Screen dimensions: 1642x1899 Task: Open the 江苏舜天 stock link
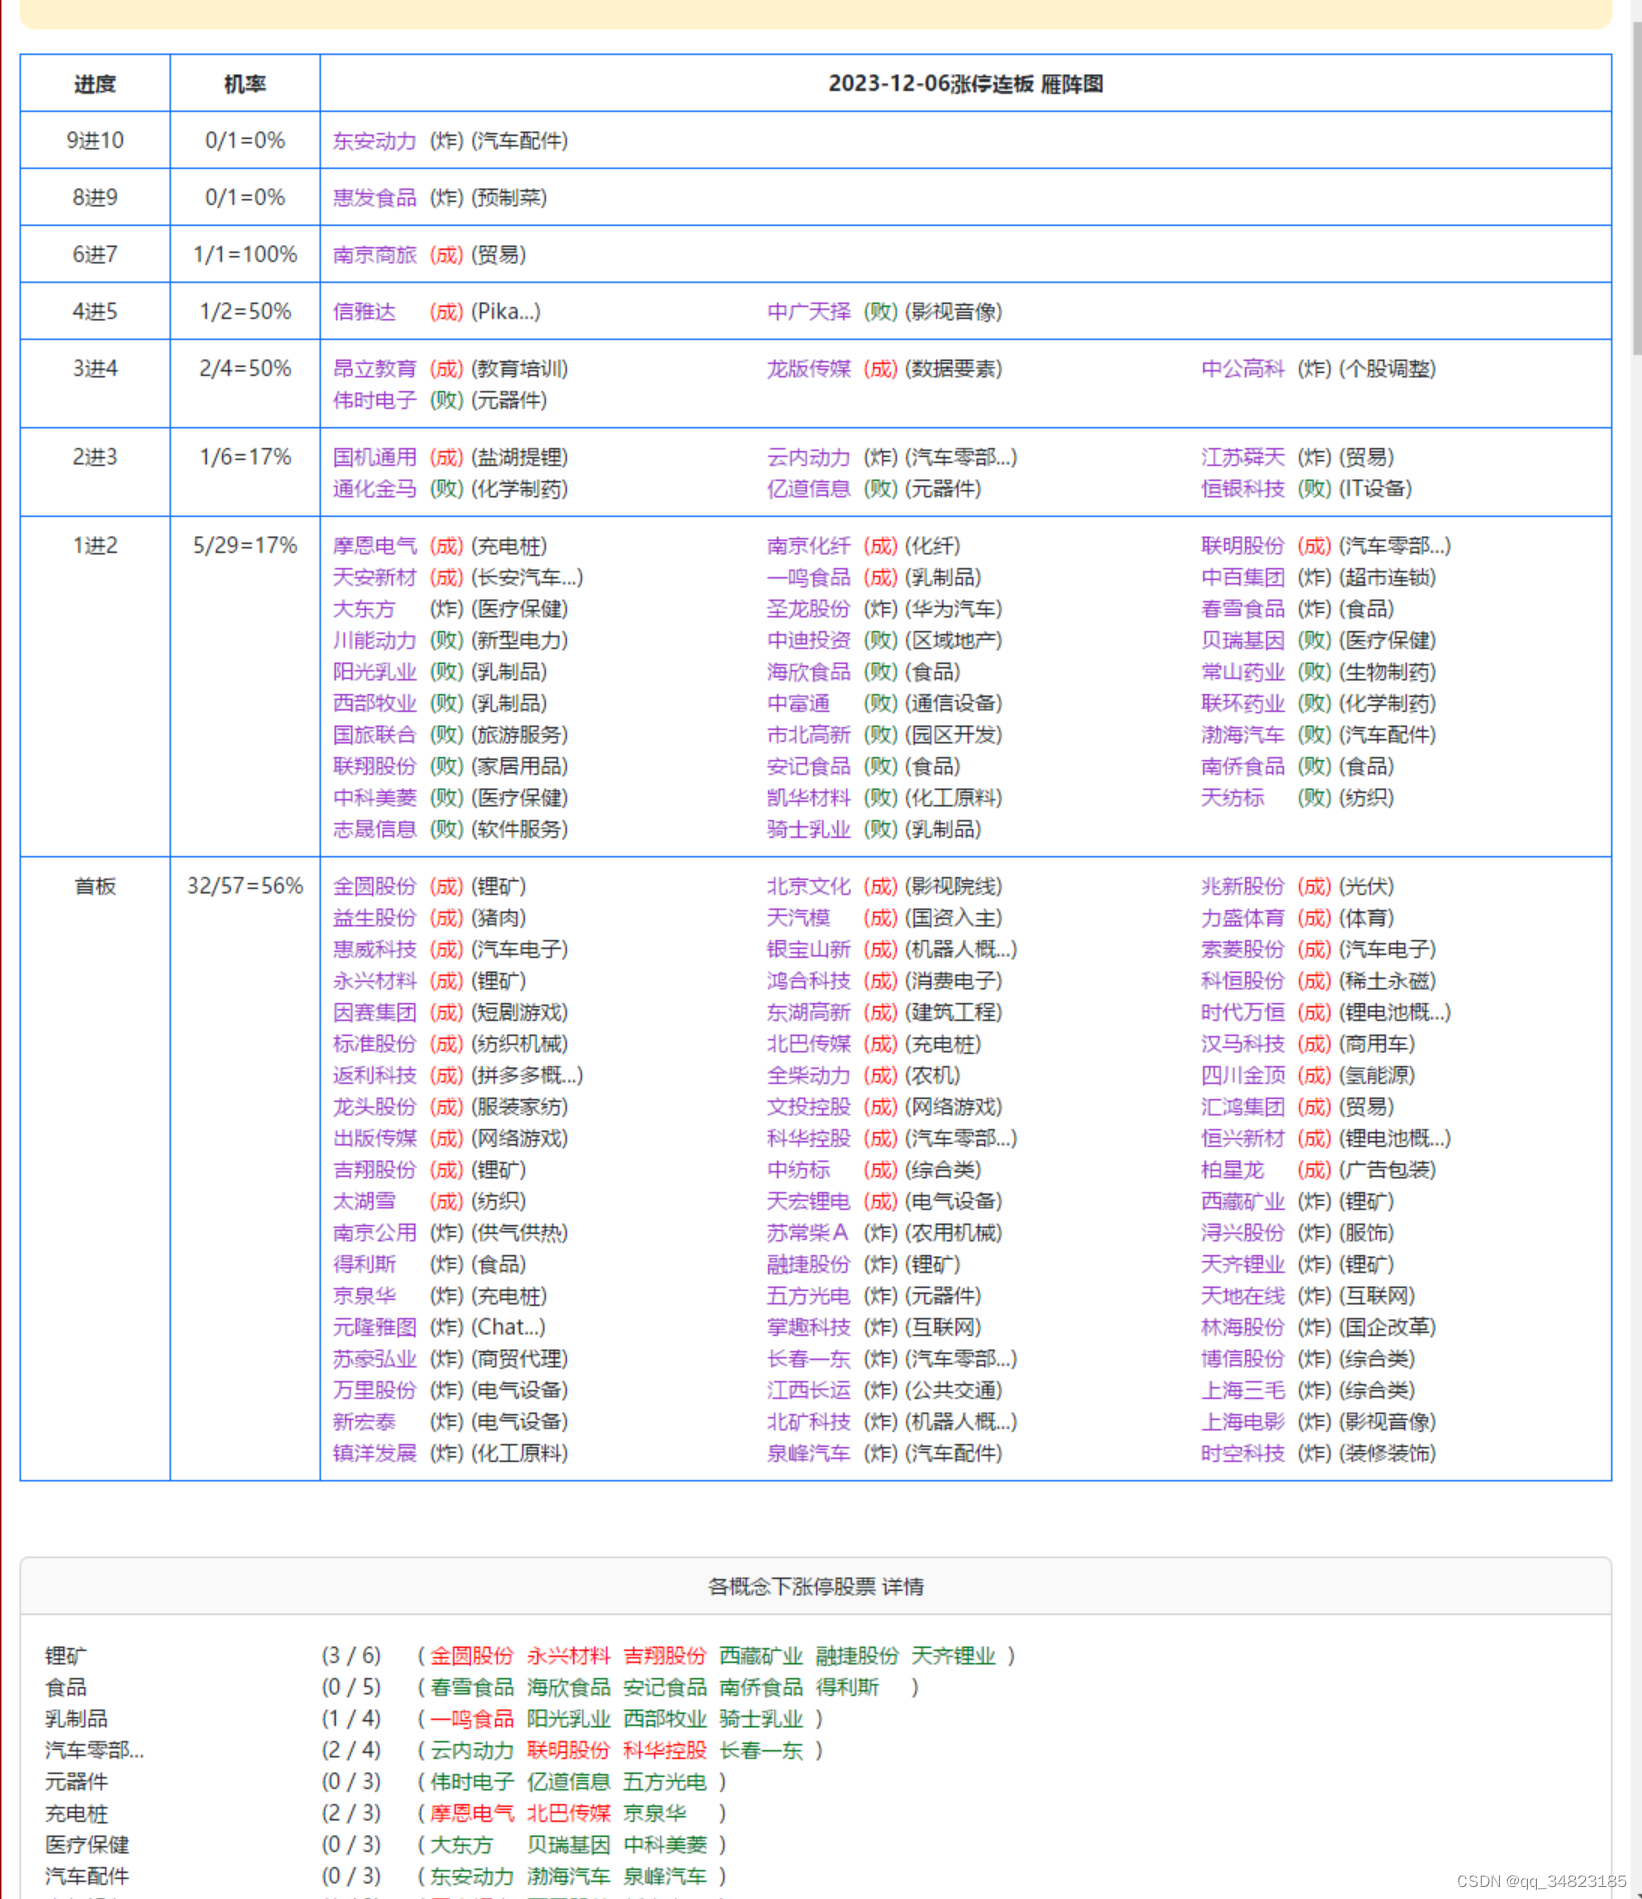tap(1243, 457)
